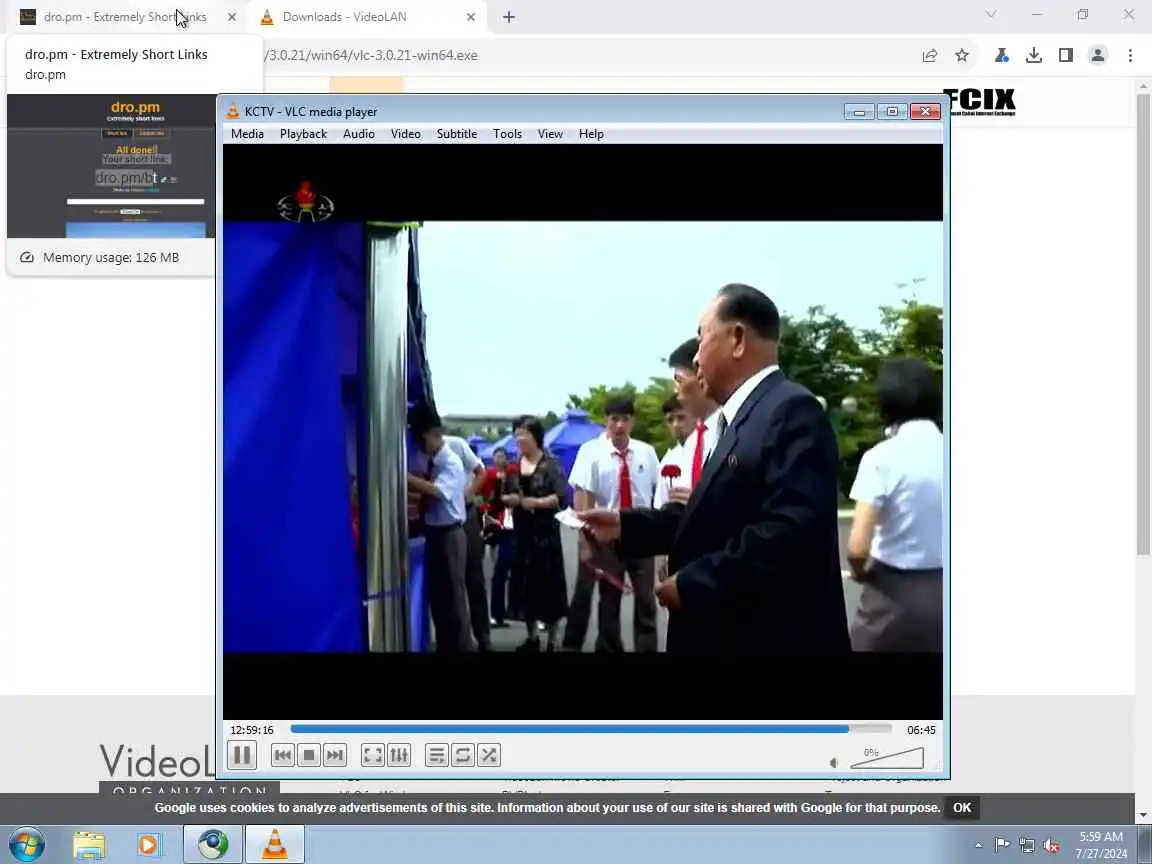Open the VLC Playback menu
This screenshot has height=864, width=1152.
point(303,134)
